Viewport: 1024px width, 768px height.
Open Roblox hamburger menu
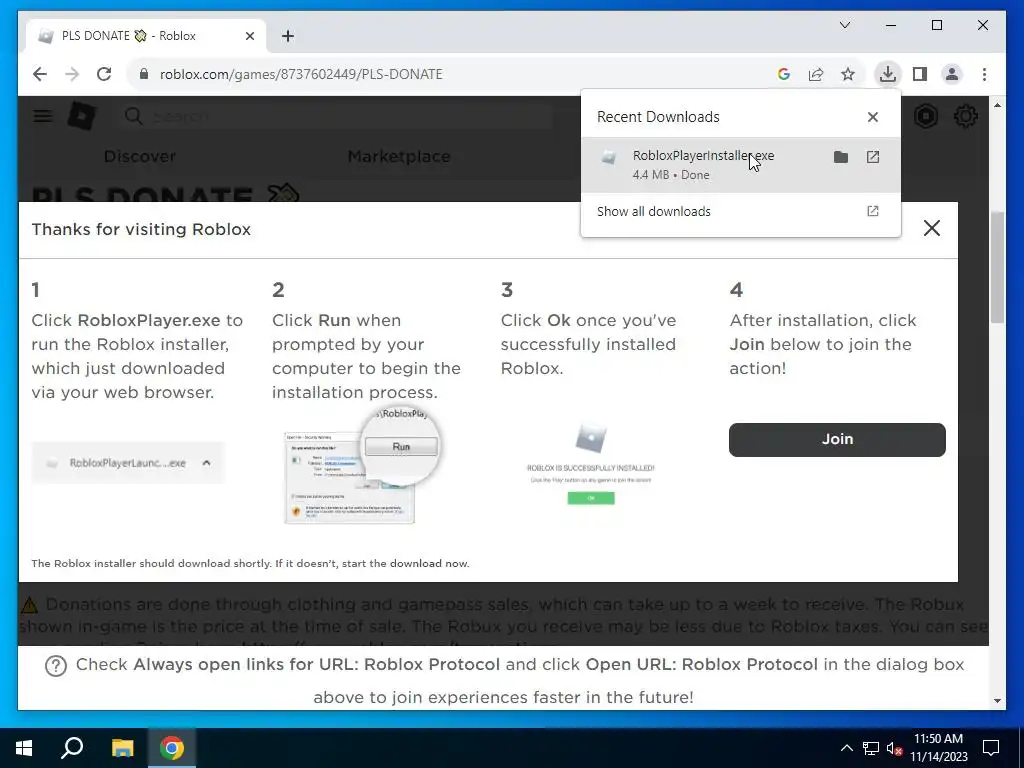[43, 116]
